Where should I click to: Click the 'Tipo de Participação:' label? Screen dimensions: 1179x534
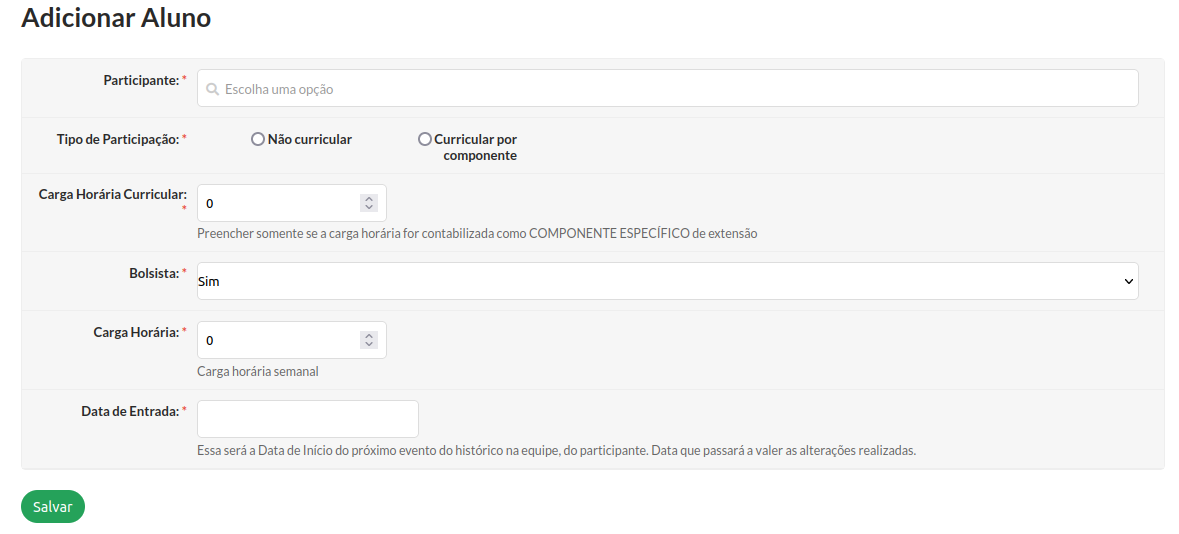117,139
